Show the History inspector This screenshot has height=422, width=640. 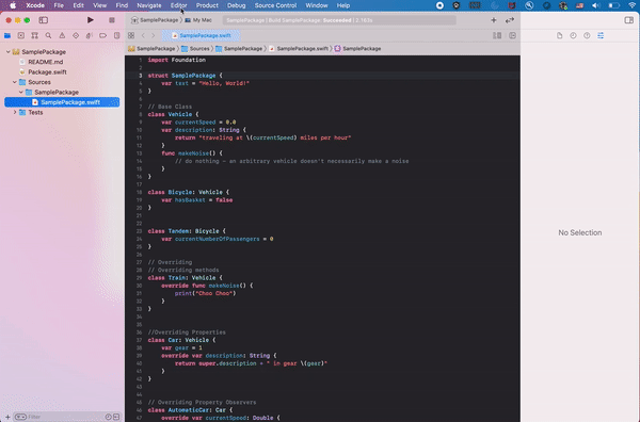(x=573, y=36)
